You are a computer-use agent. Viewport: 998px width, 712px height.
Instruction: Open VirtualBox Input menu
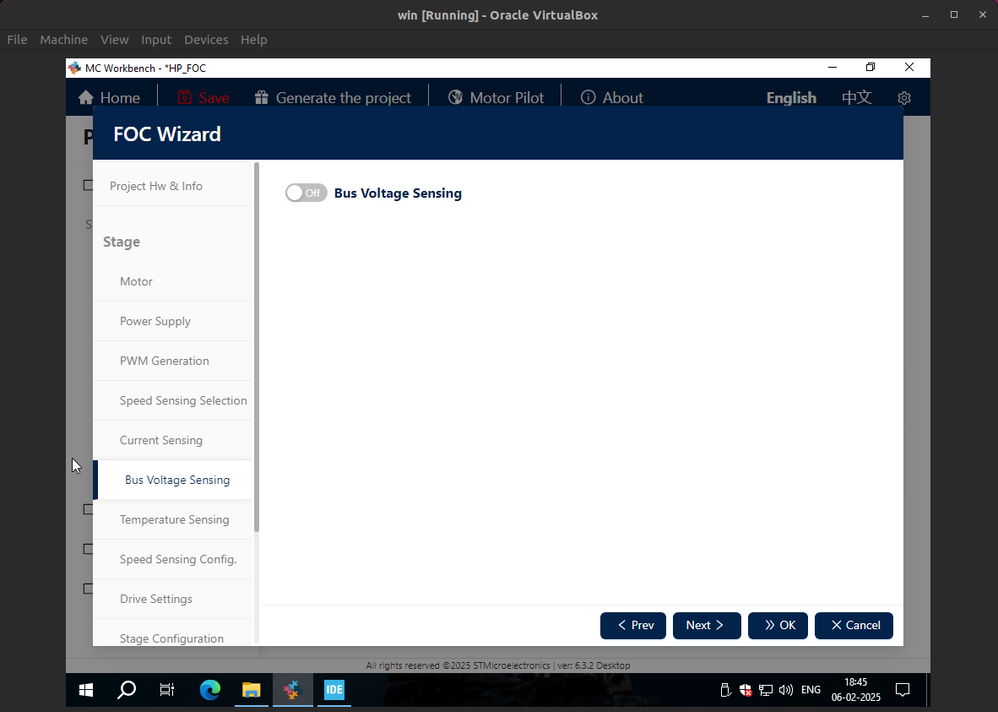[156, 39]
